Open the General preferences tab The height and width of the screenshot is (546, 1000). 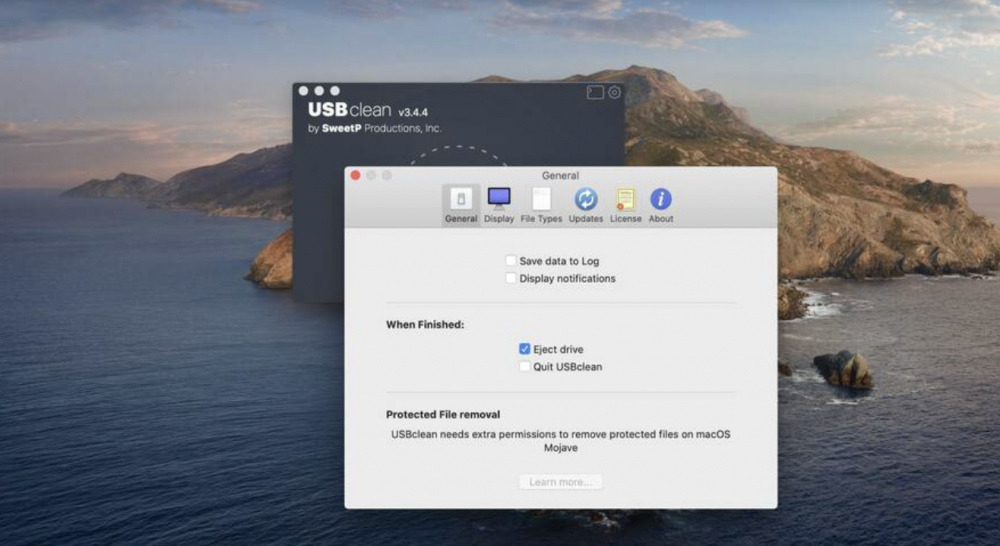[x=460, y=205]
